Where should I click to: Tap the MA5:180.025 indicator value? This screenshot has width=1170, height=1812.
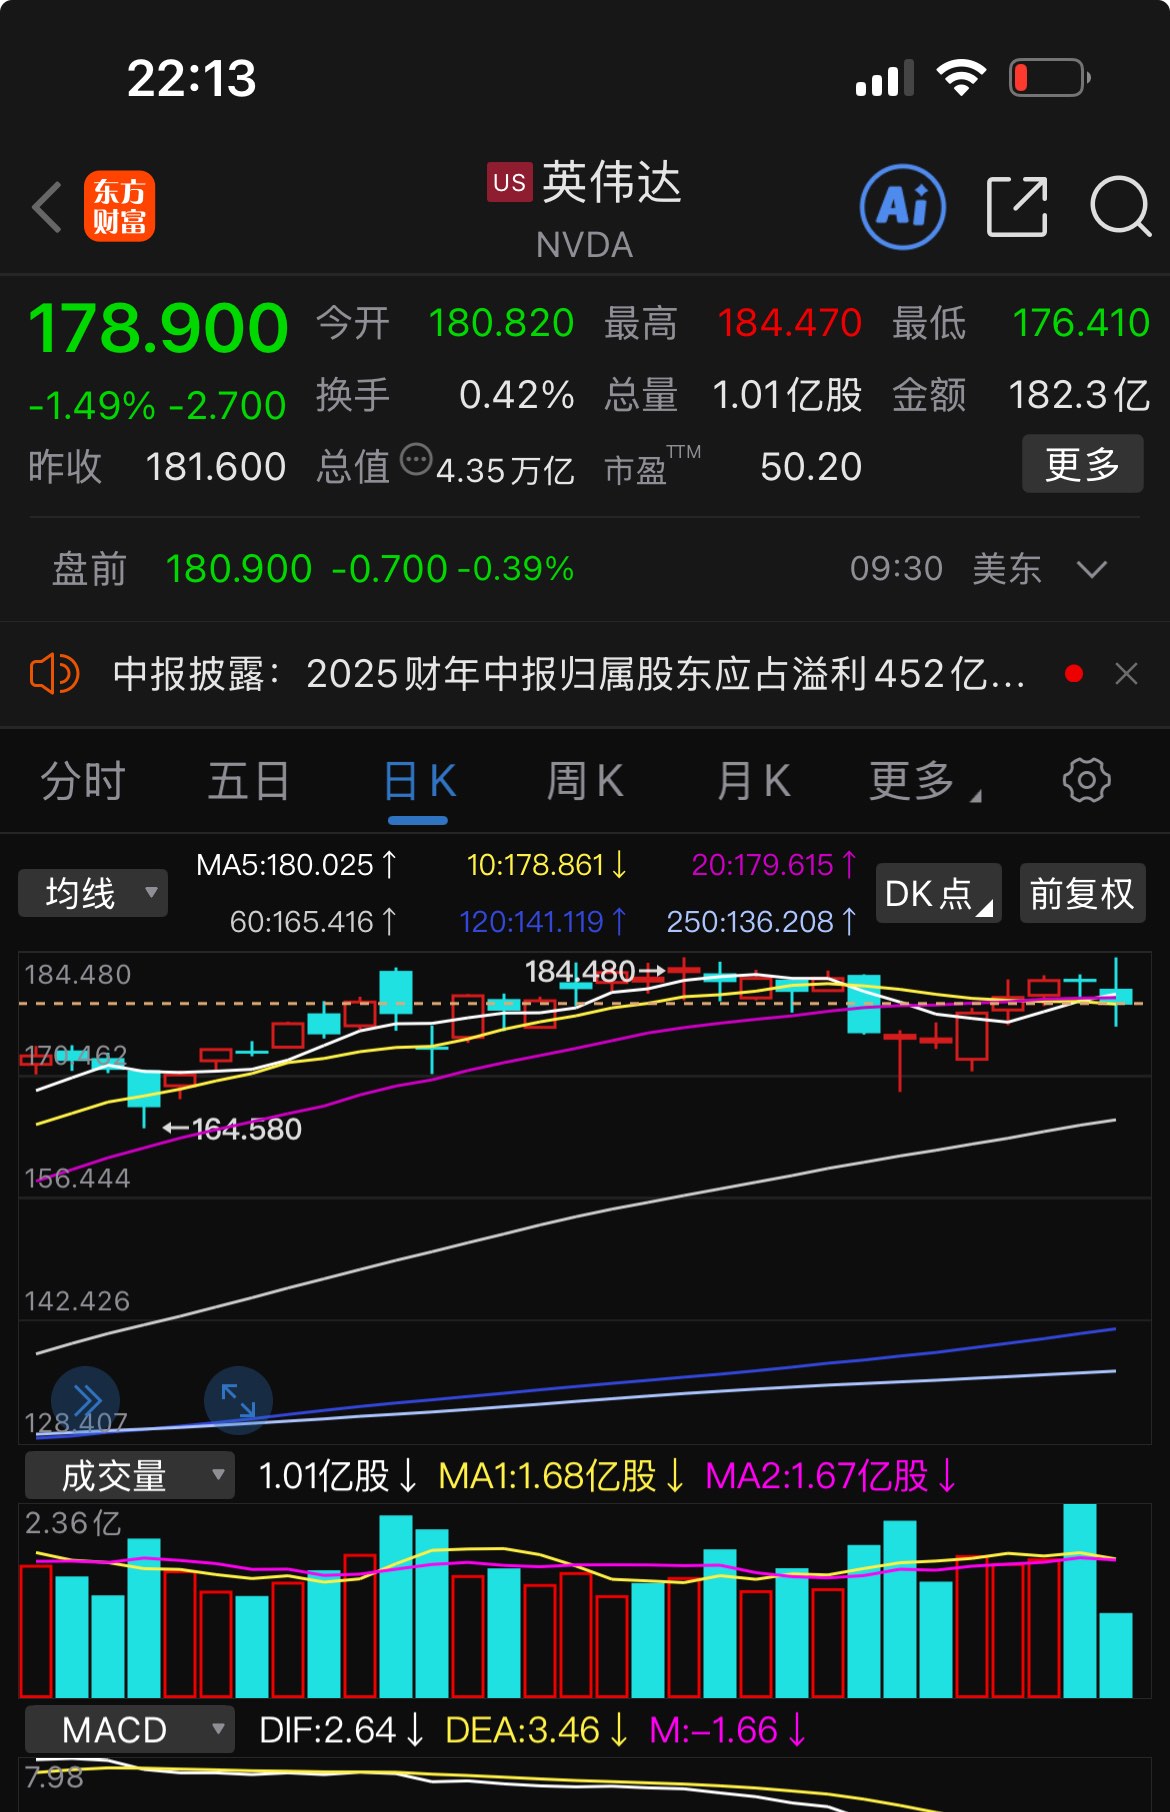(x=296, y=864)
